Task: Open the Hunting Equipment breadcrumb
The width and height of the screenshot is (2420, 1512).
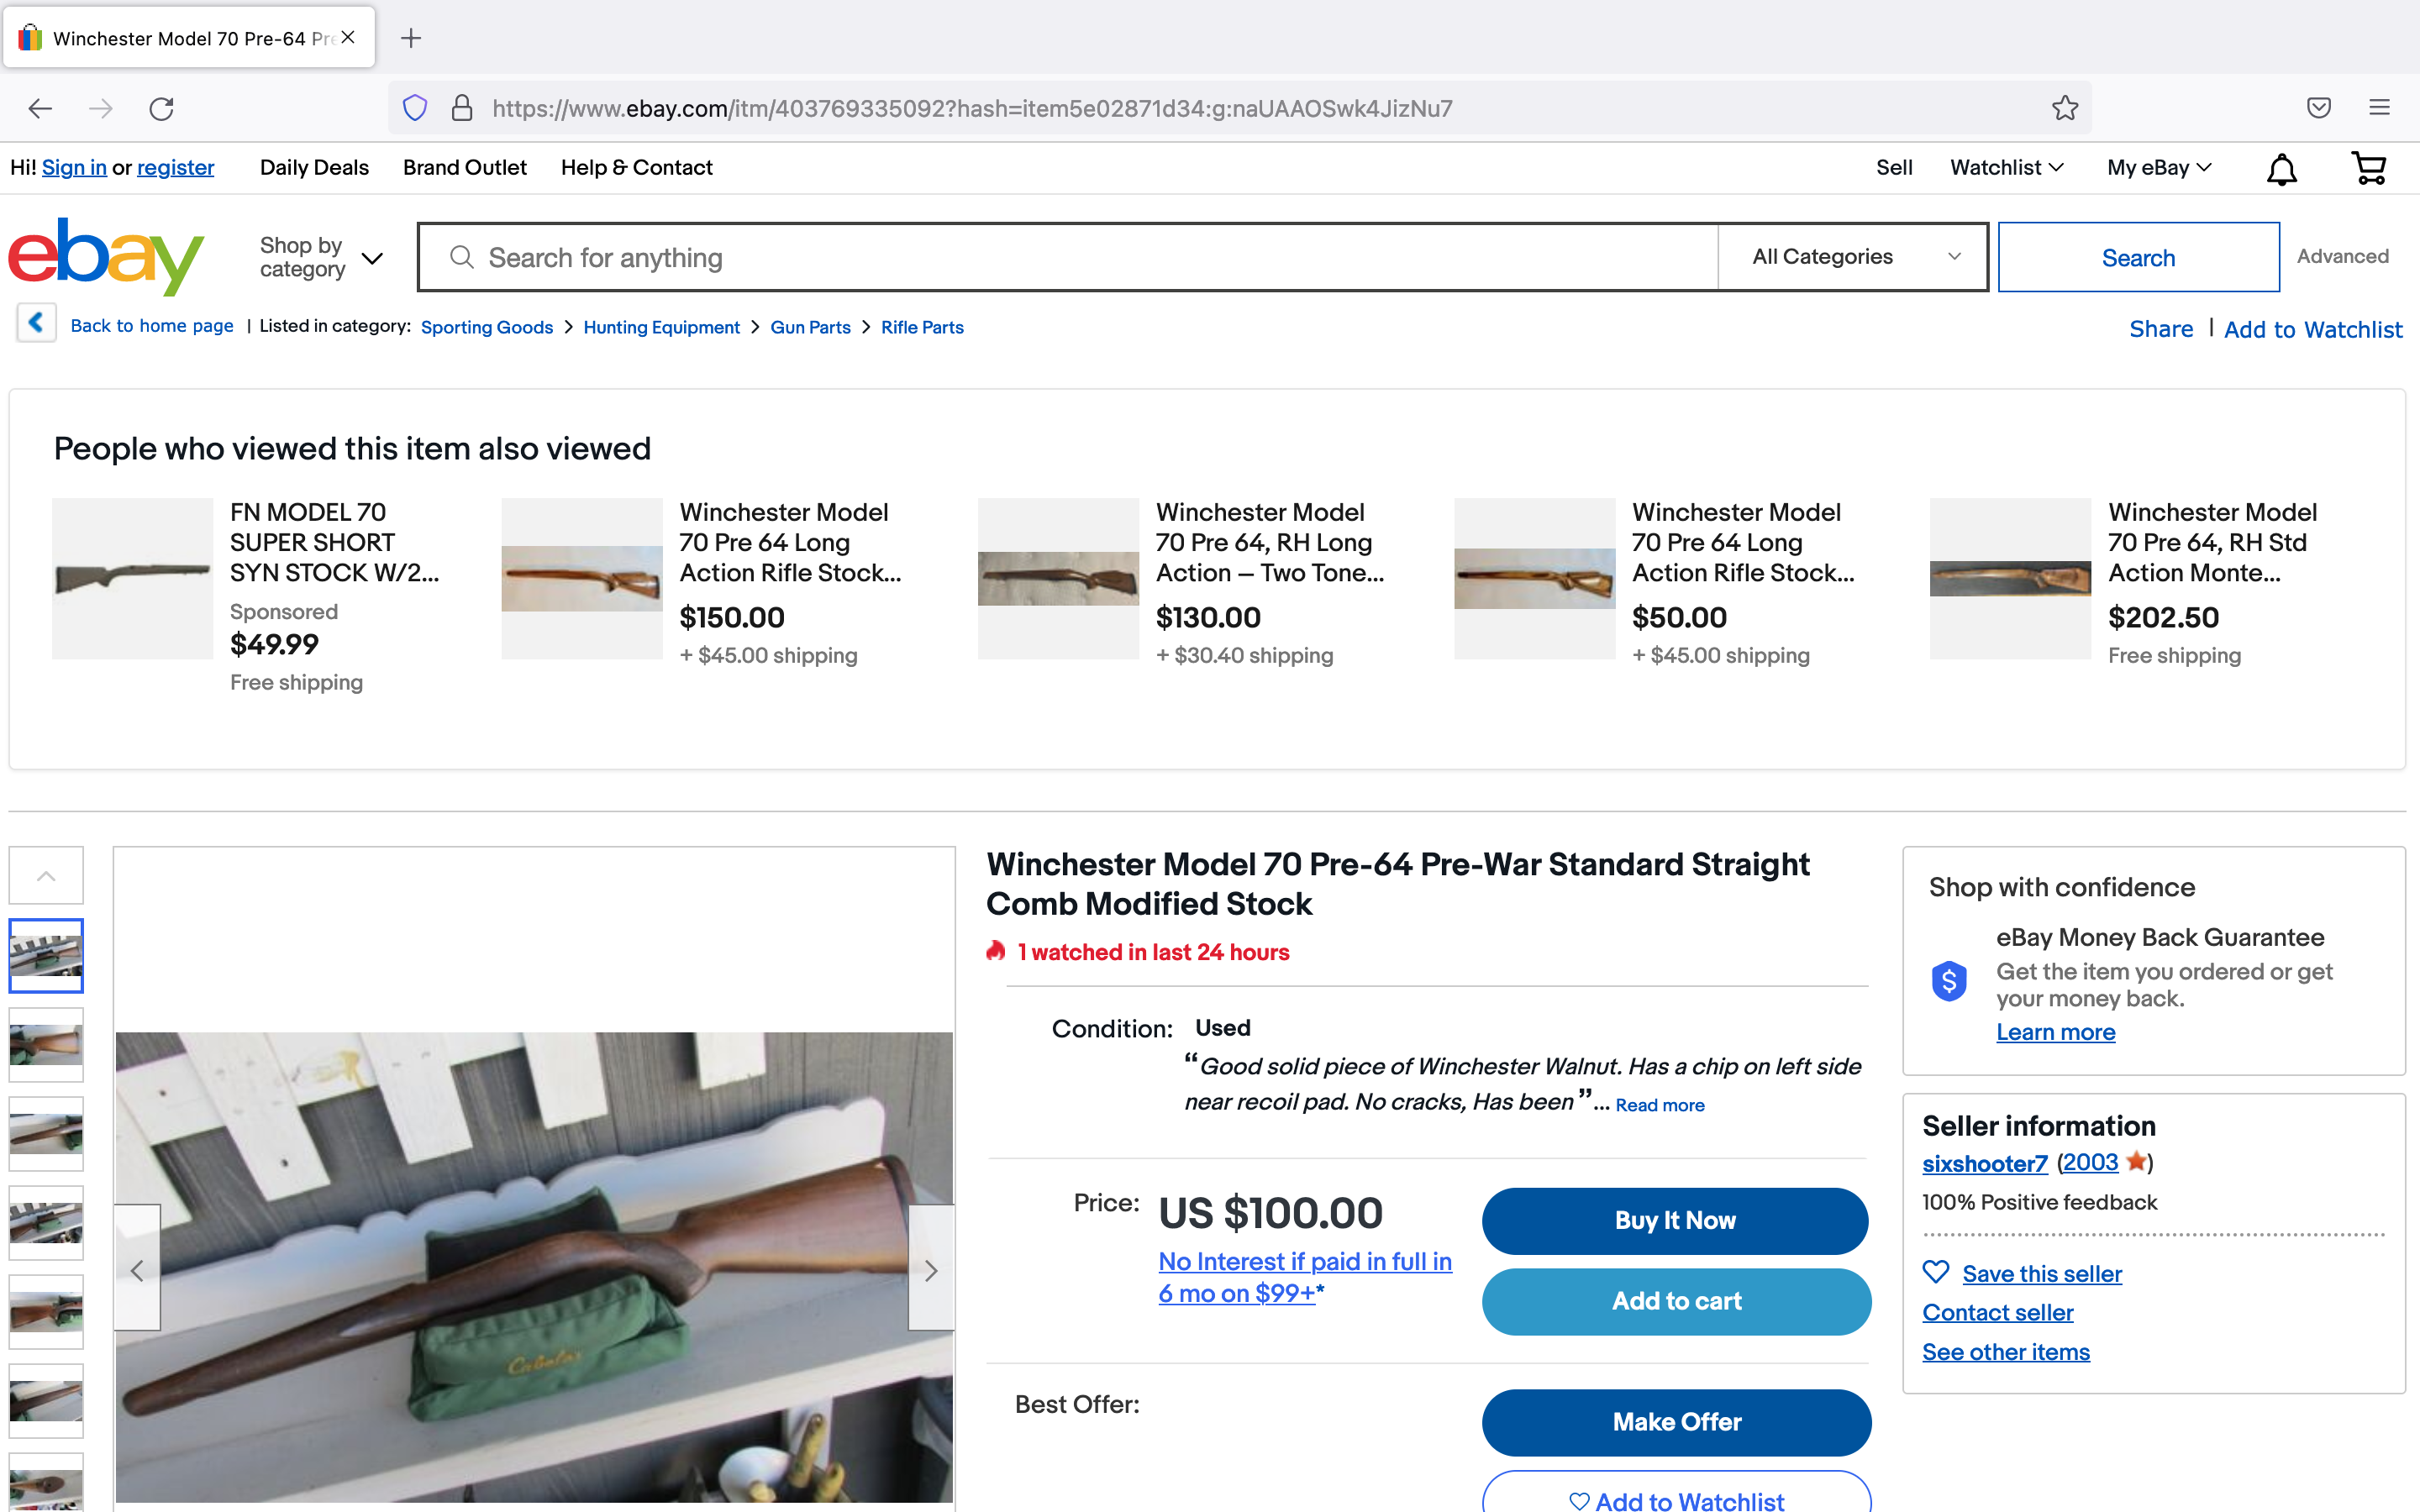Action: click(661, 327)
